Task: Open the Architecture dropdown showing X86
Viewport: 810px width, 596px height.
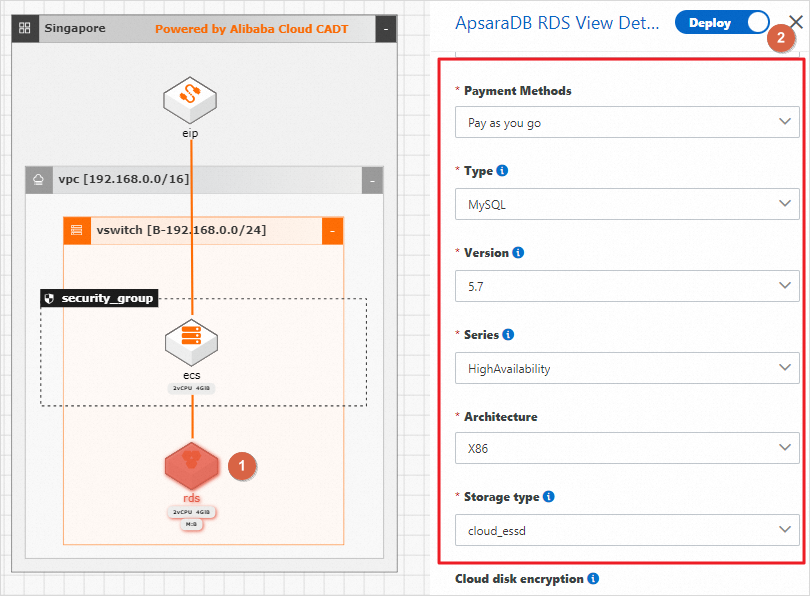Action: 627,448
